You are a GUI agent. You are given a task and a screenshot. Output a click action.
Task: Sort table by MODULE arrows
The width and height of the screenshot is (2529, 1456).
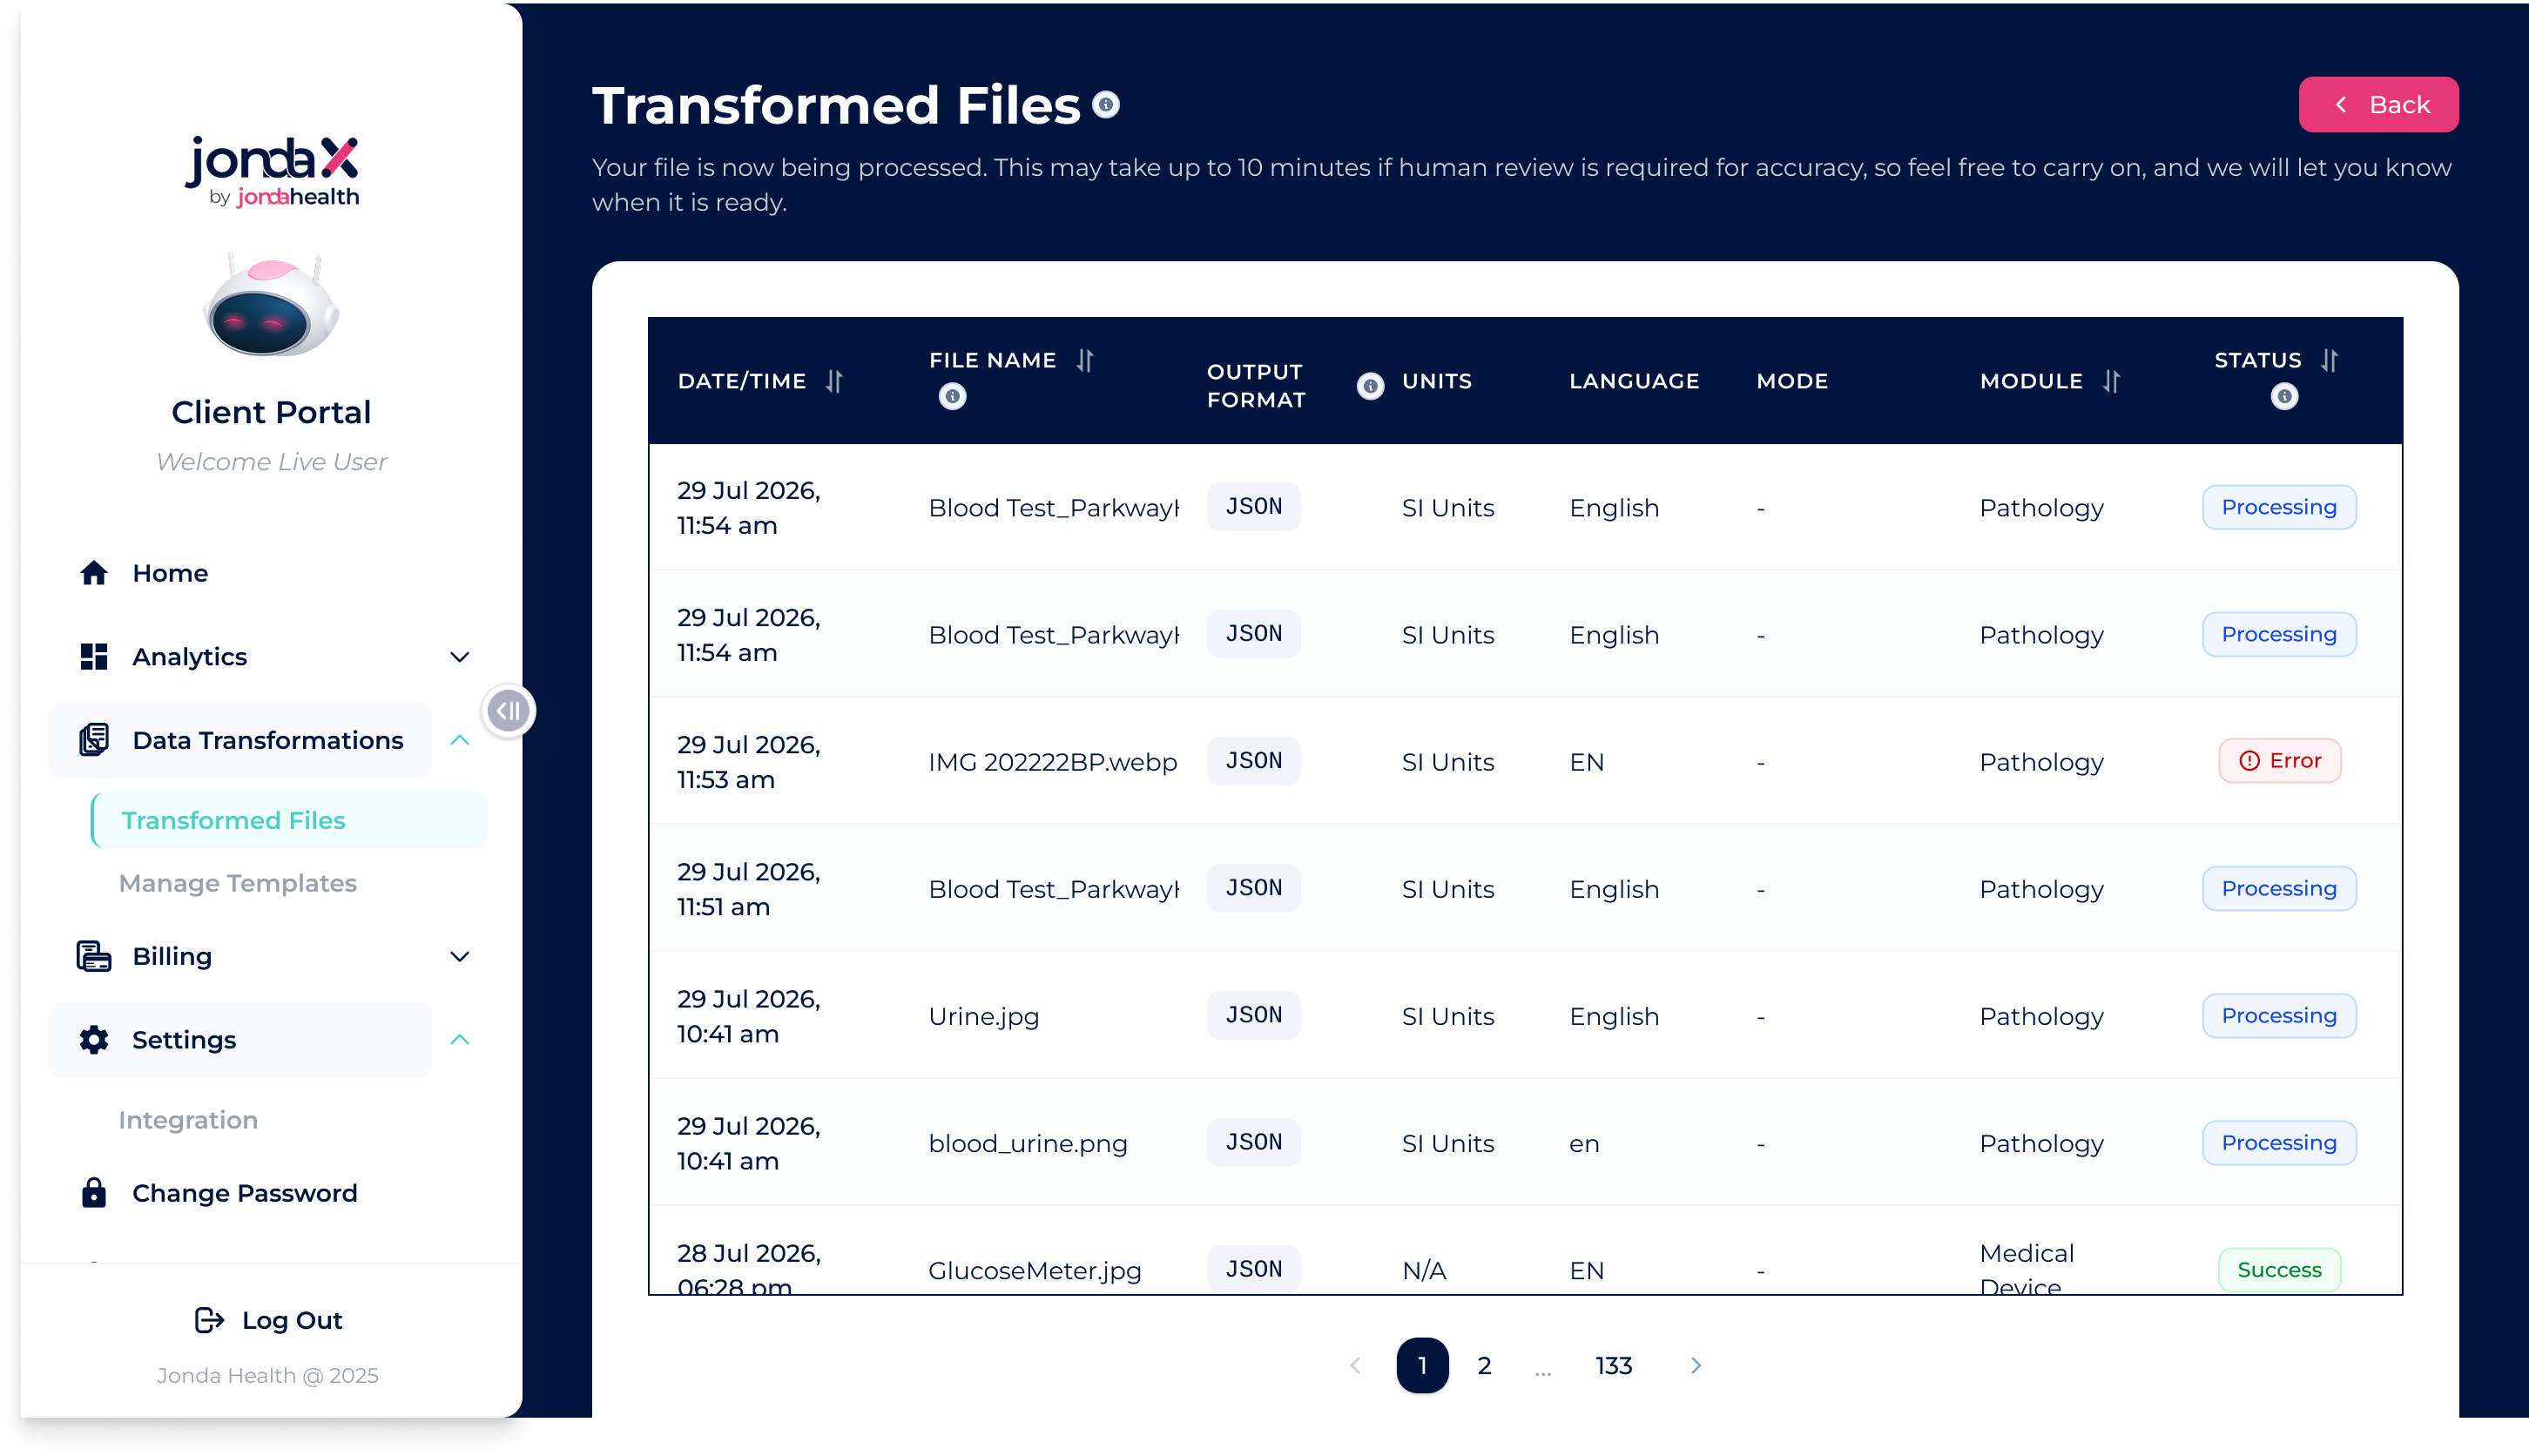(2111, 381)
